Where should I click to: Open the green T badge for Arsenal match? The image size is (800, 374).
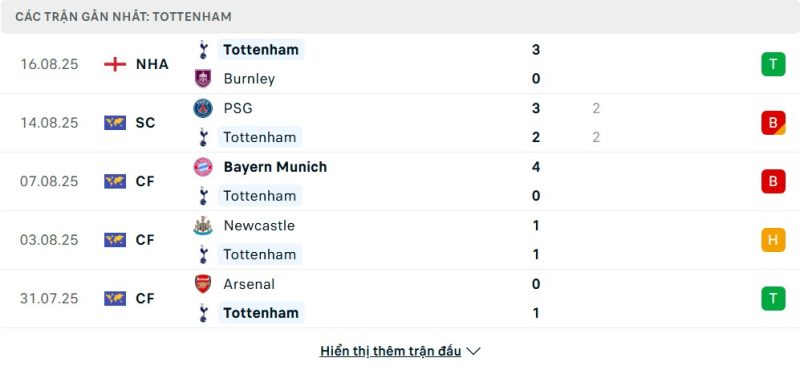[x=773, y=298]
